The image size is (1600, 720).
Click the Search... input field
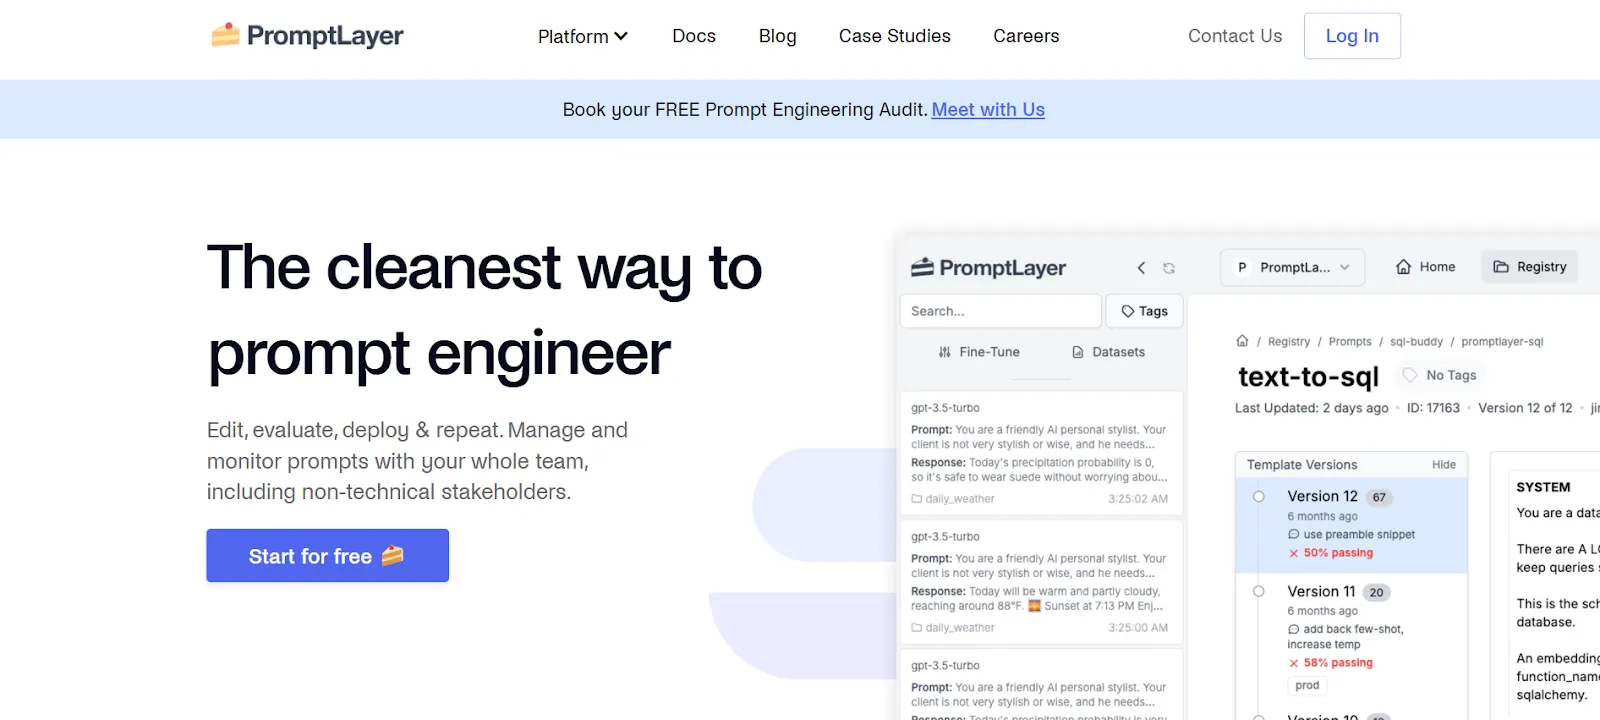pos(1001,311)
